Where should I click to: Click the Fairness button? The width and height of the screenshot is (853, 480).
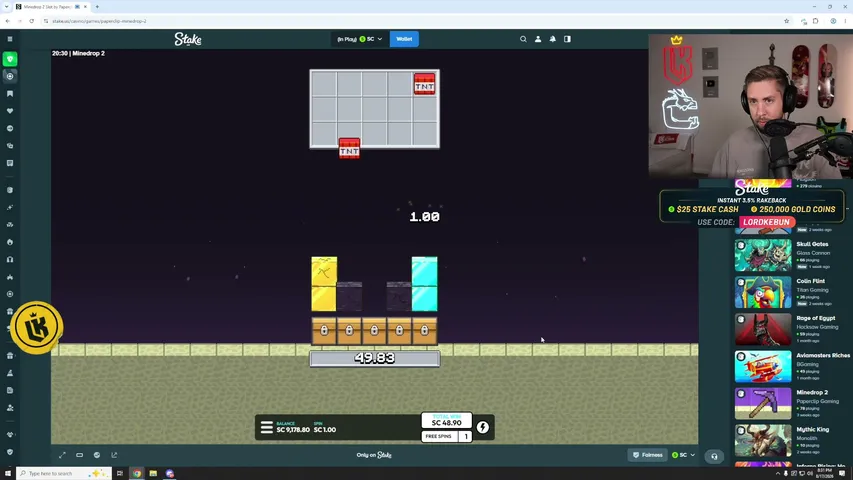coord(647,455)
